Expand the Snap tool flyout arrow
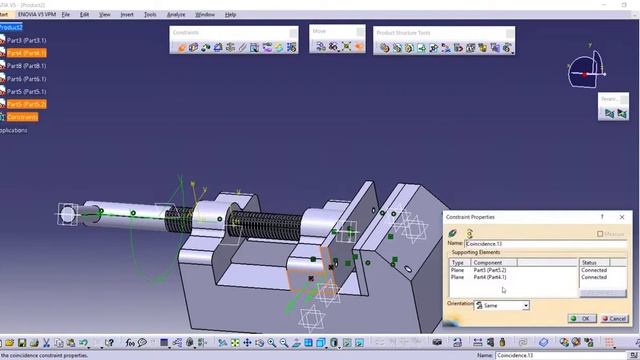The height and width of the screenshot is (360, 640). pos(338,50)
